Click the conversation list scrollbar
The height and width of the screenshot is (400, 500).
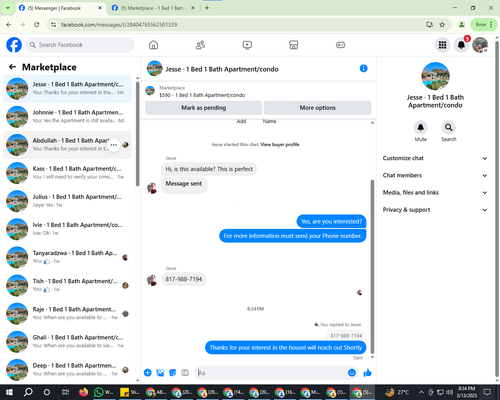tap(137, 133)
